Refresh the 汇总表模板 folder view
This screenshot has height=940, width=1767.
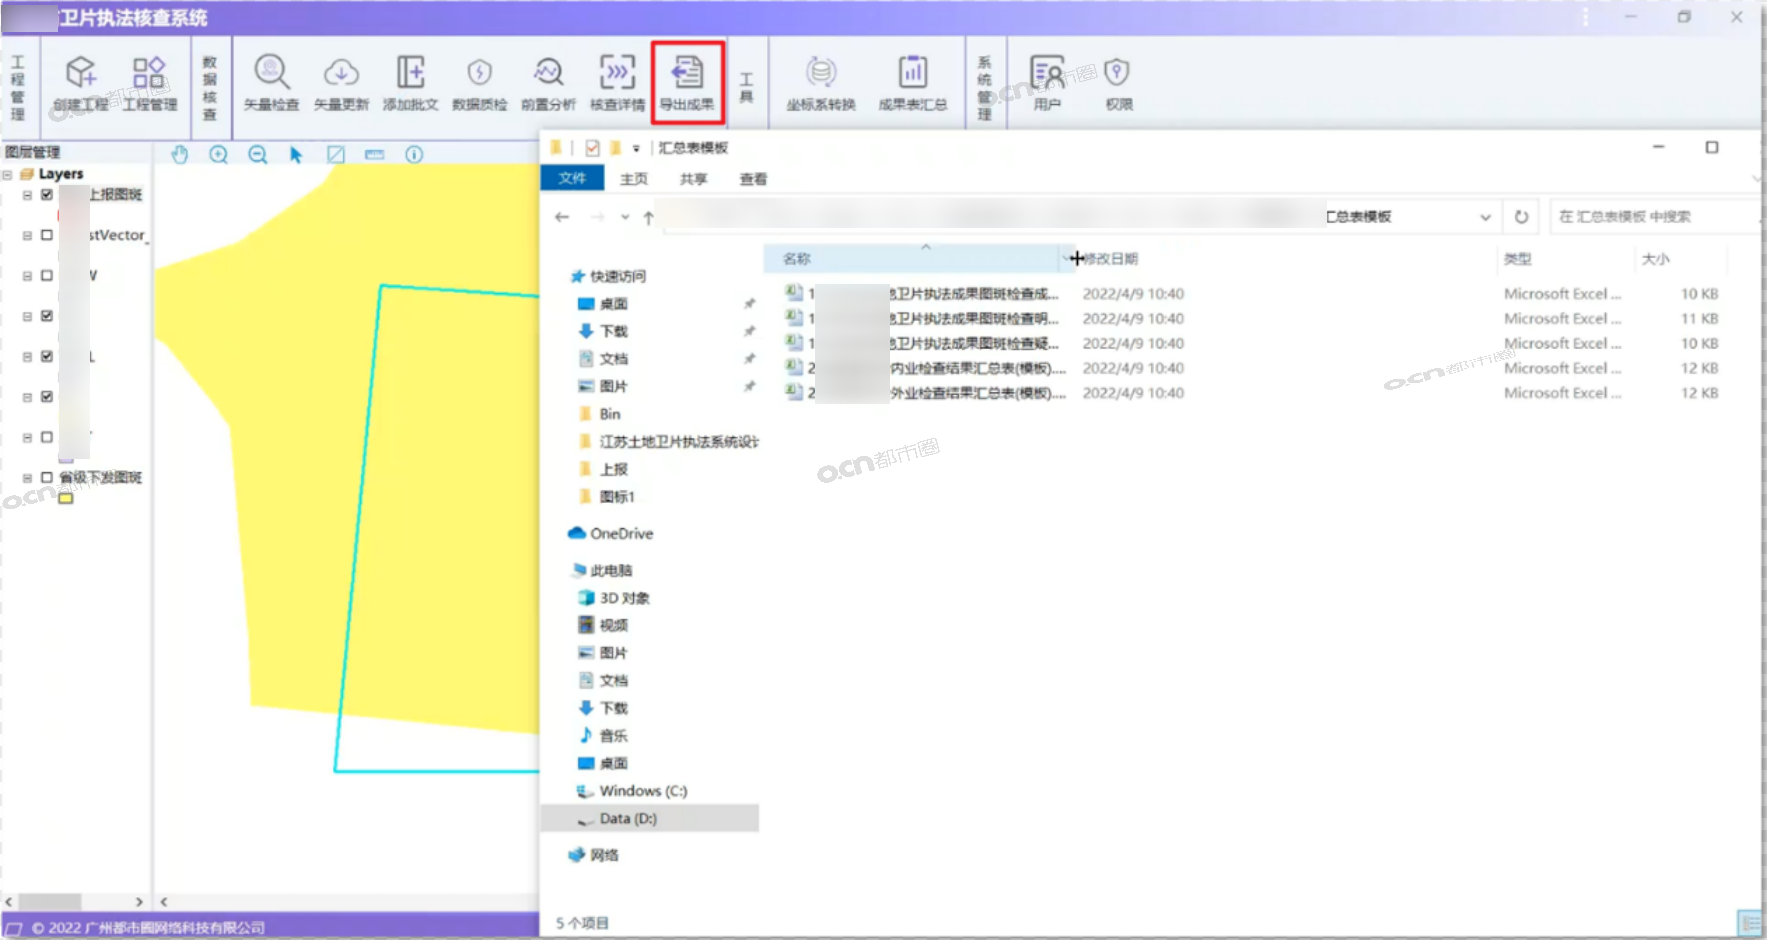(x=1521, y=217)
